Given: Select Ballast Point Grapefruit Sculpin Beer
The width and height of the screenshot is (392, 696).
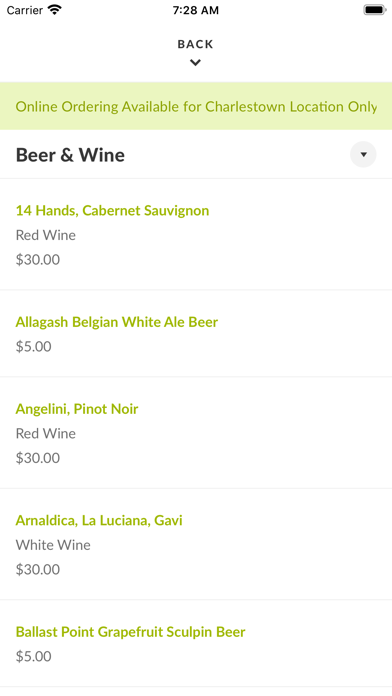Looking at the screenshot, I should (x=131, y=632).
